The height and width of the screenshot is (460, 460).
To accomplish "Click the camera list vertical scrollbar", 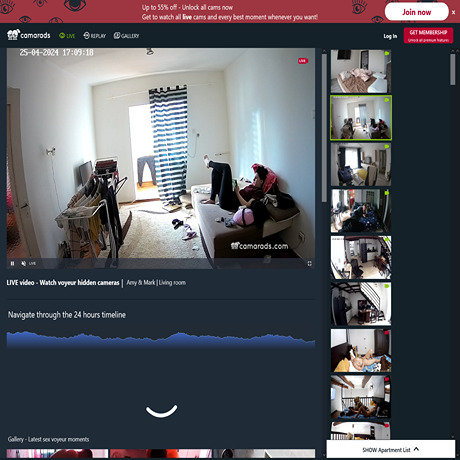I will coord(324,128).
